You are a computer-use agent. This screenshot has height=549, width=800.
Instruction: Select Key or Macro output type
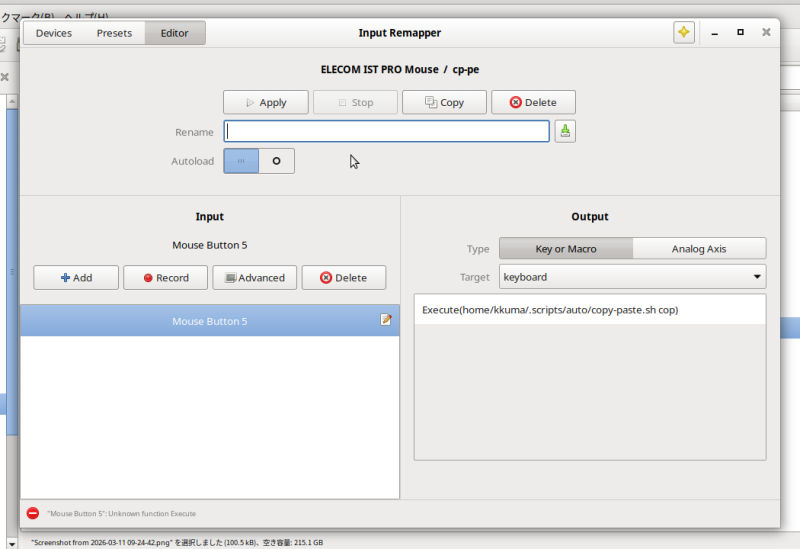point(565,248)
